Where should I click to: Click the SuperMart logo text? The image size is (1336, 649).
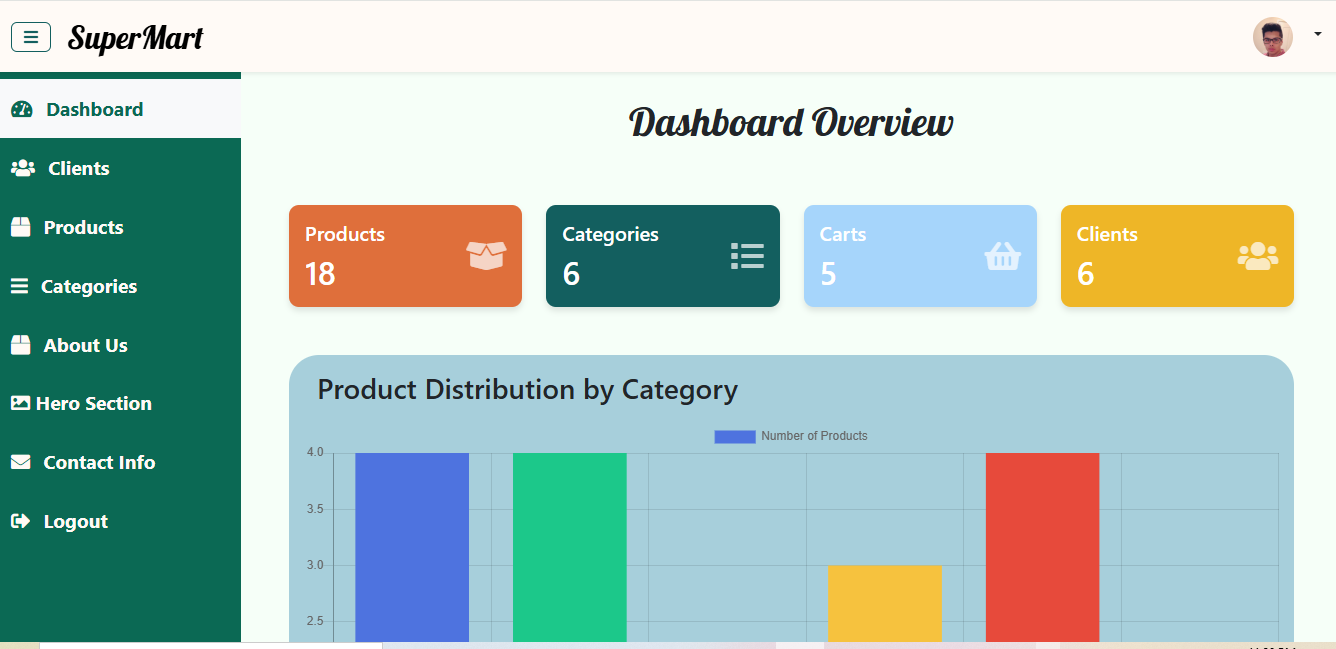135,38
